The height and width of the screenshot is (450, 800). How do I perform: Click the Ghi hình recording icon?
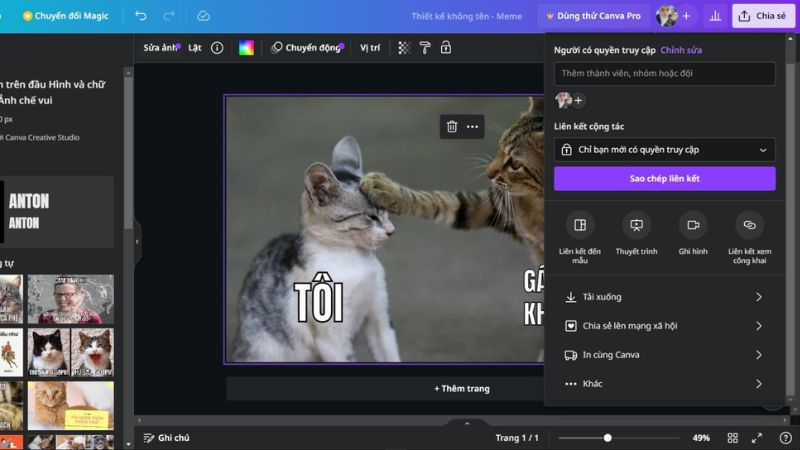(x=692, y=225)
